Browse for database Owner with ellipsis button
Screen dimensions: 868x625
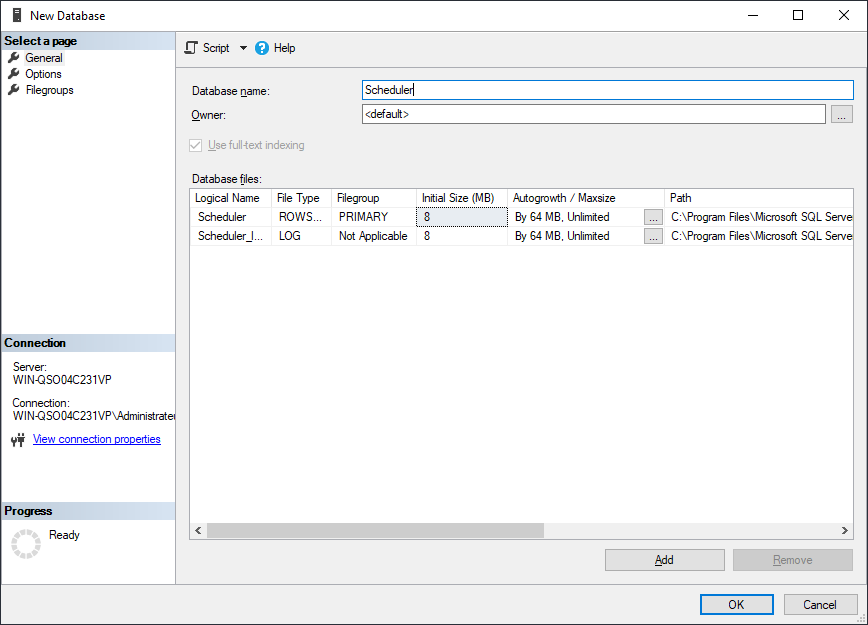tap(841, 114)
